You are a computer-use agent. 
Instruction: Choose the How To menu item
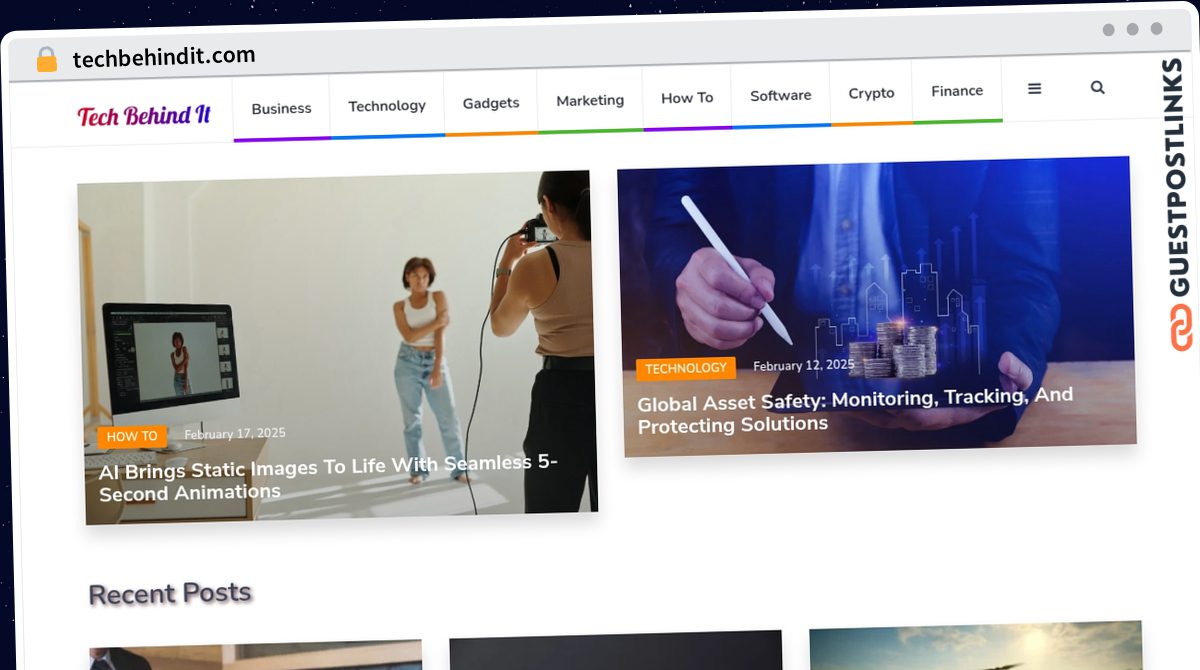[x=687, y=98]
